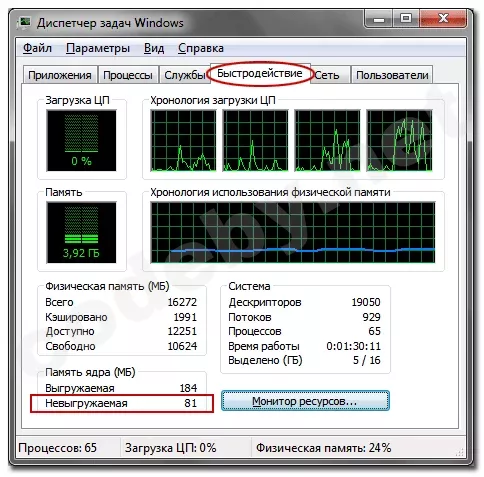Click the Task Manager title bar icon

click(x=25, y=23)
